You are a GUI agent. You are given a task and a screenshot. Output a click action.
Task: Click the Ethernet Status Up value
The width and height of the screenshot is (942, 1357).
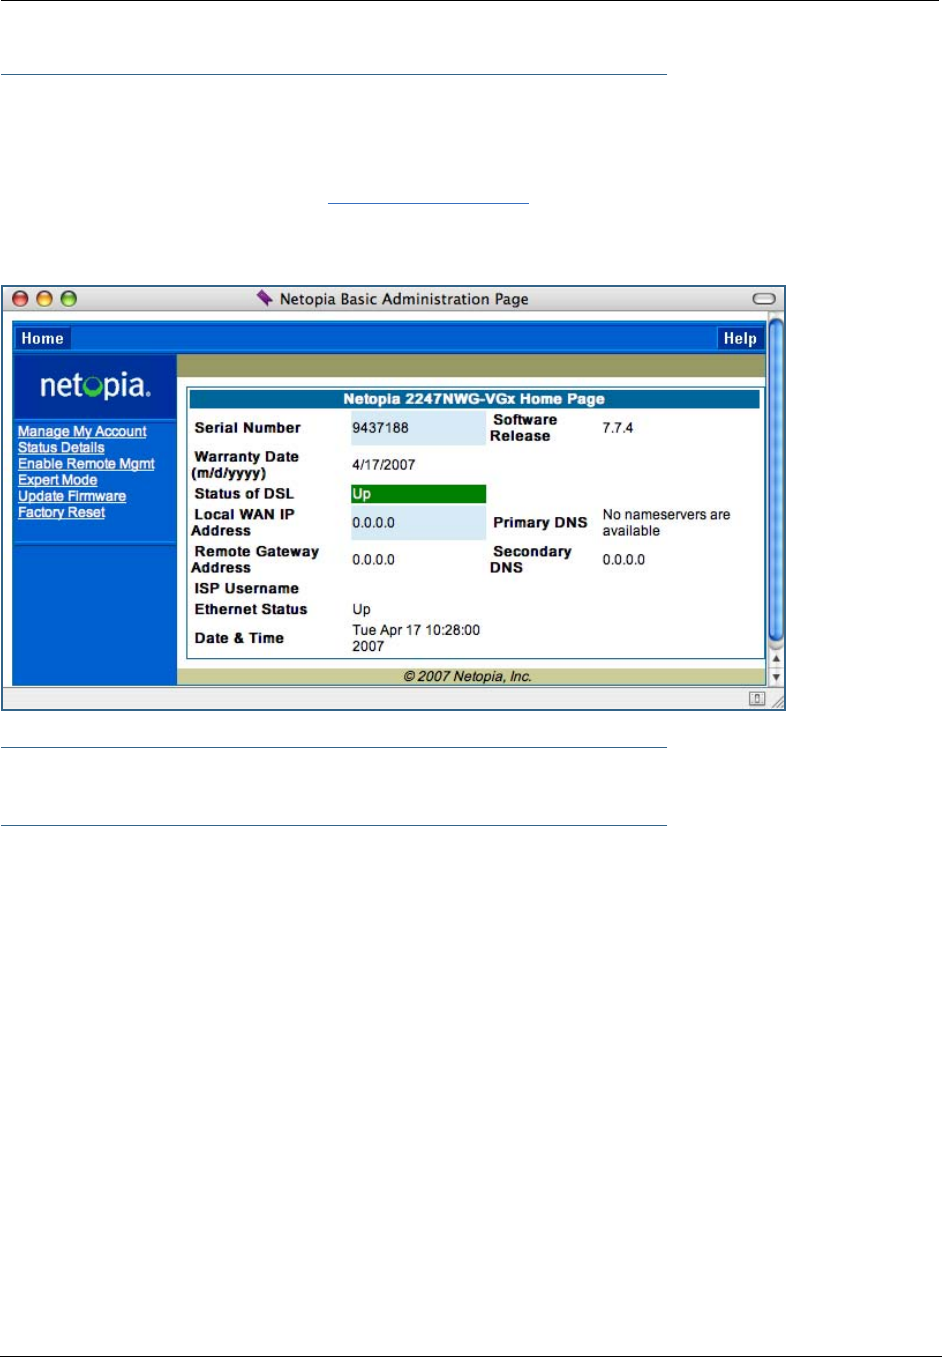click(361, 610)
